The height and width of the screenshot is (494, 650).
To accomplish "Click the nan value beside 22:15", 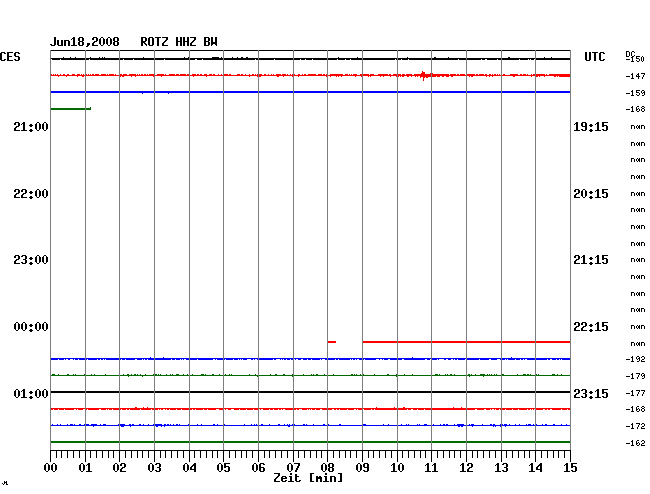I will [x=638, y=327].
